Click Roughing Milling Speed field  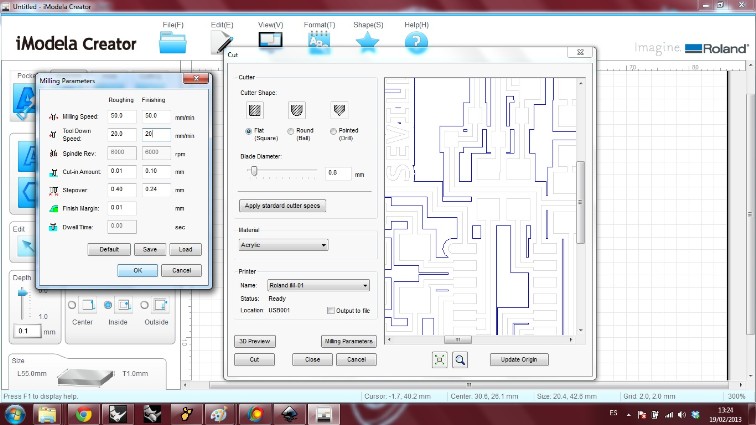(x=122, y=116)
